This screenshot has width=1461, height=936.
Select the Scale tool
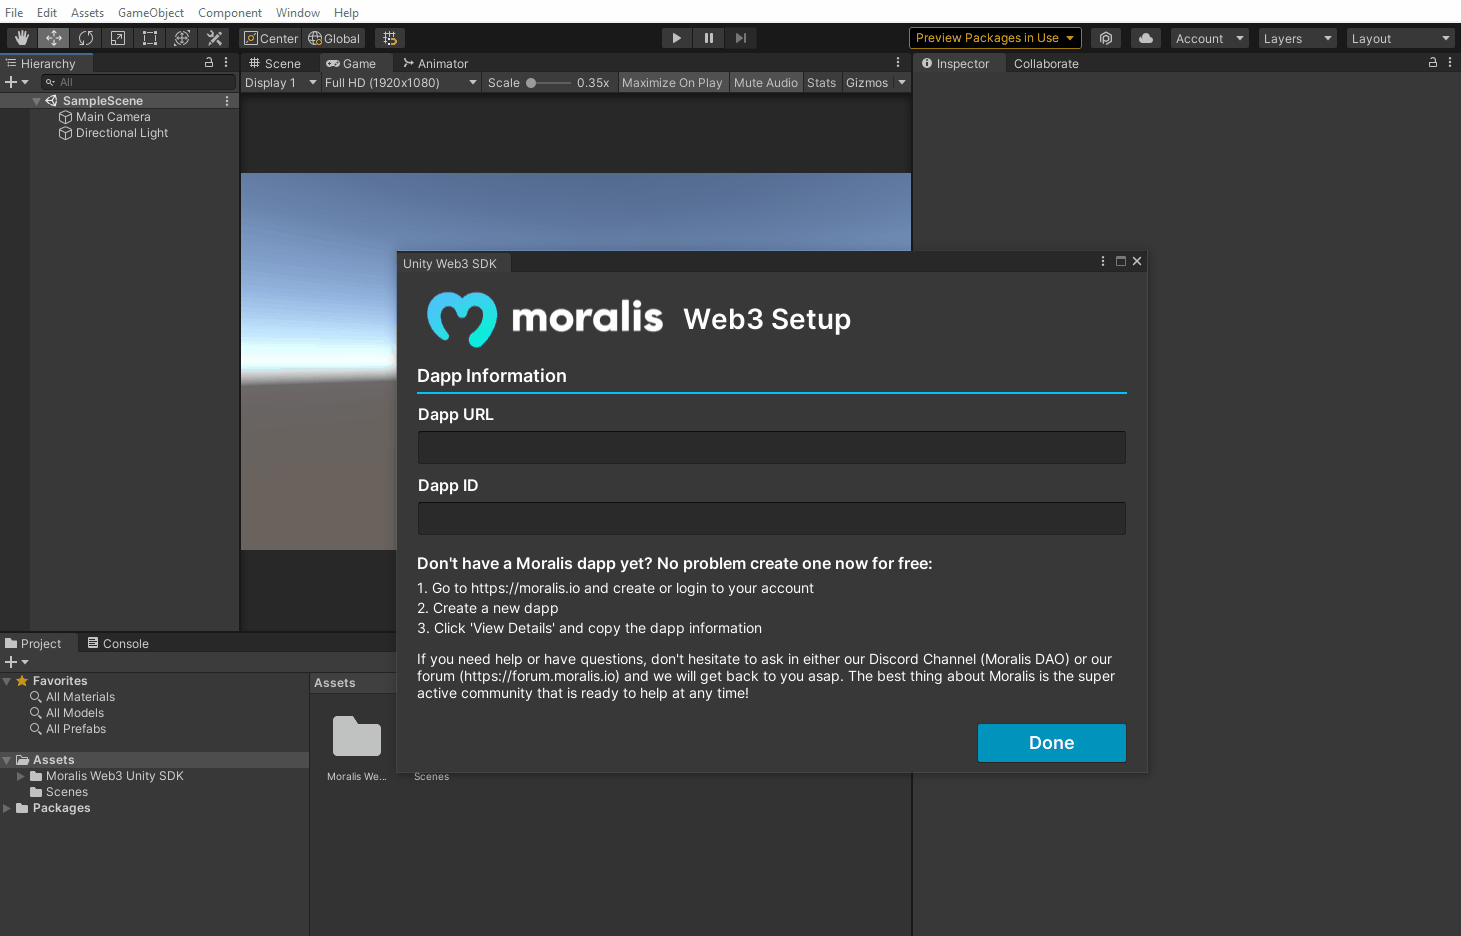(118, 38)
